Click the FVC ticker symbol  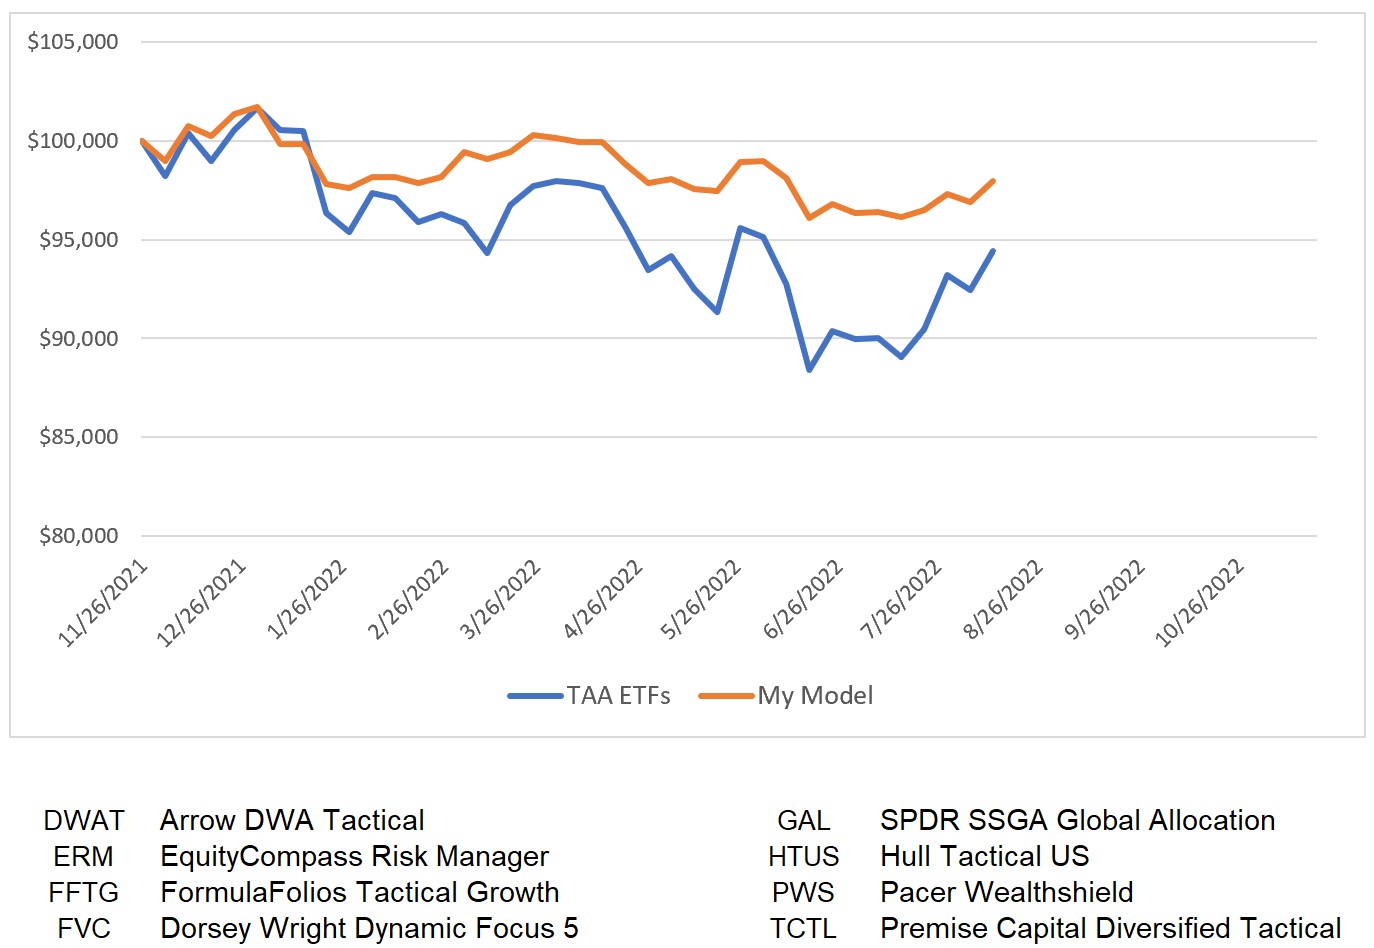[x=84, y=929]
